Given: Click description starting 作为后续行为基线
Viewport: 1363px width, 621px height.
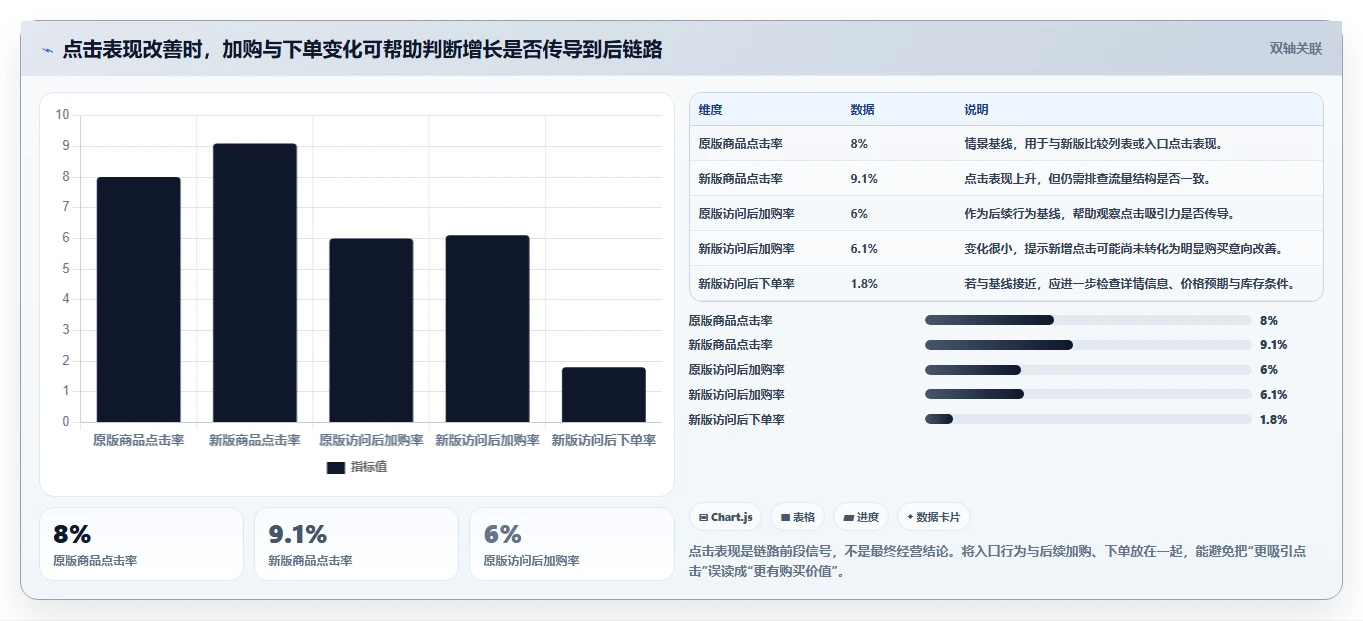Looking at the screenshot, I should (1100, 214).
